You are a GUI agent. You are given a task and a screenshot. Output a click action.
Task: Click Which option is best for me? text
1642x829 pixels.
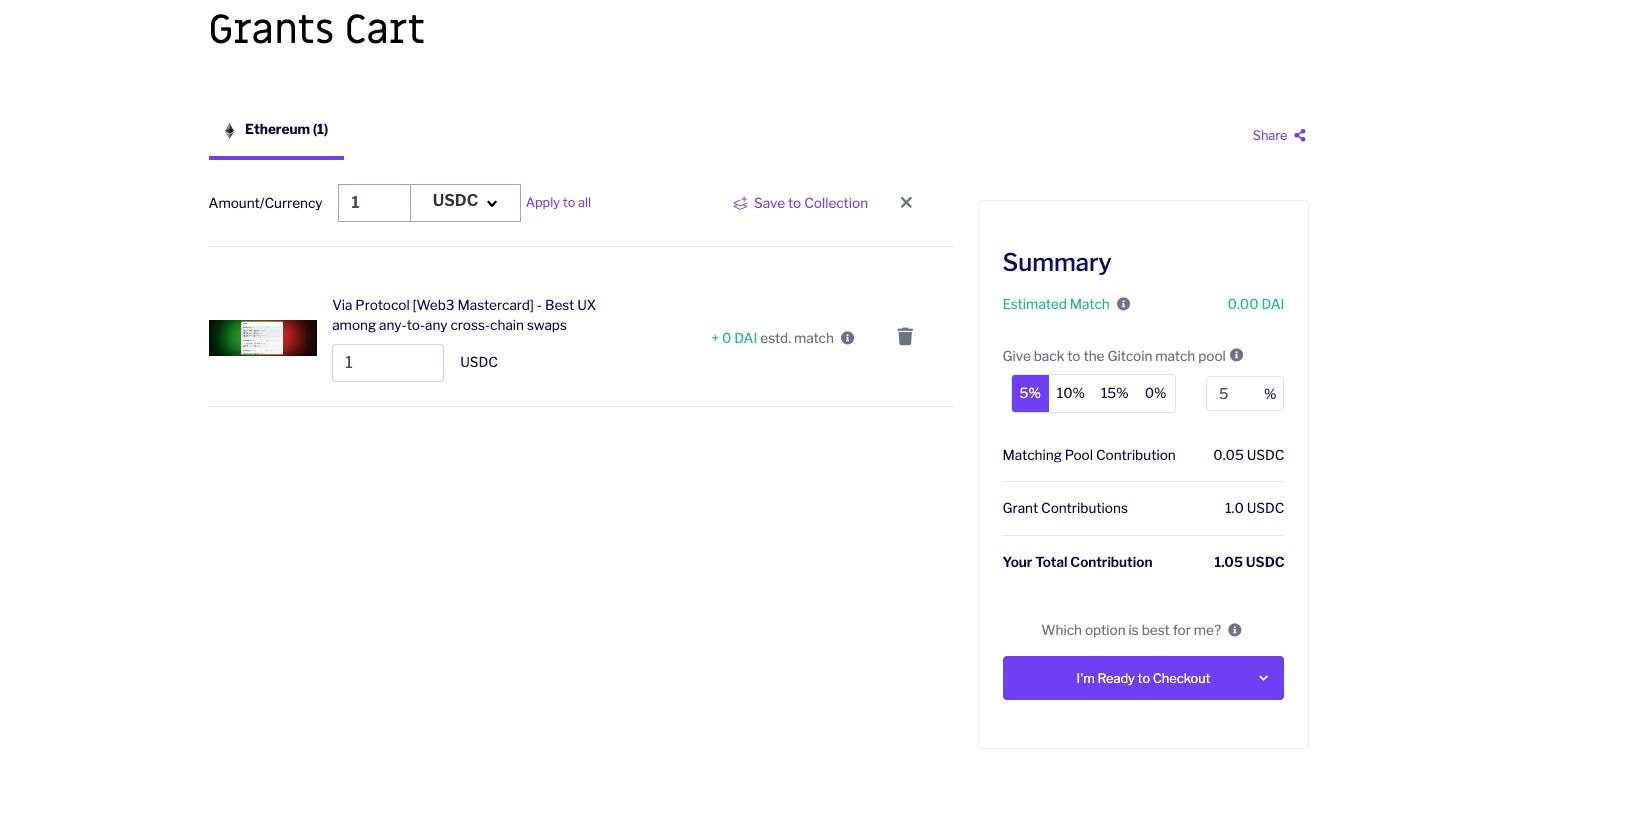[1131, 630]
